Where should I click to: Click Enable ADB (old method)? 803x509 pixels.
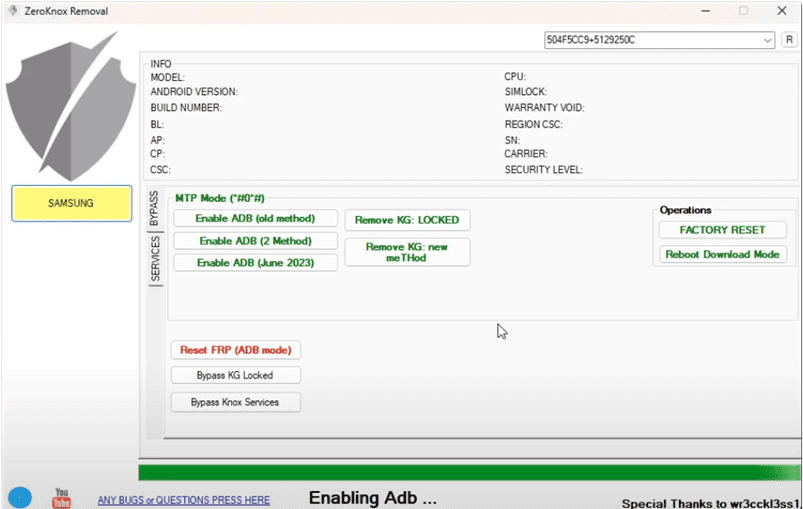(255, 218)
